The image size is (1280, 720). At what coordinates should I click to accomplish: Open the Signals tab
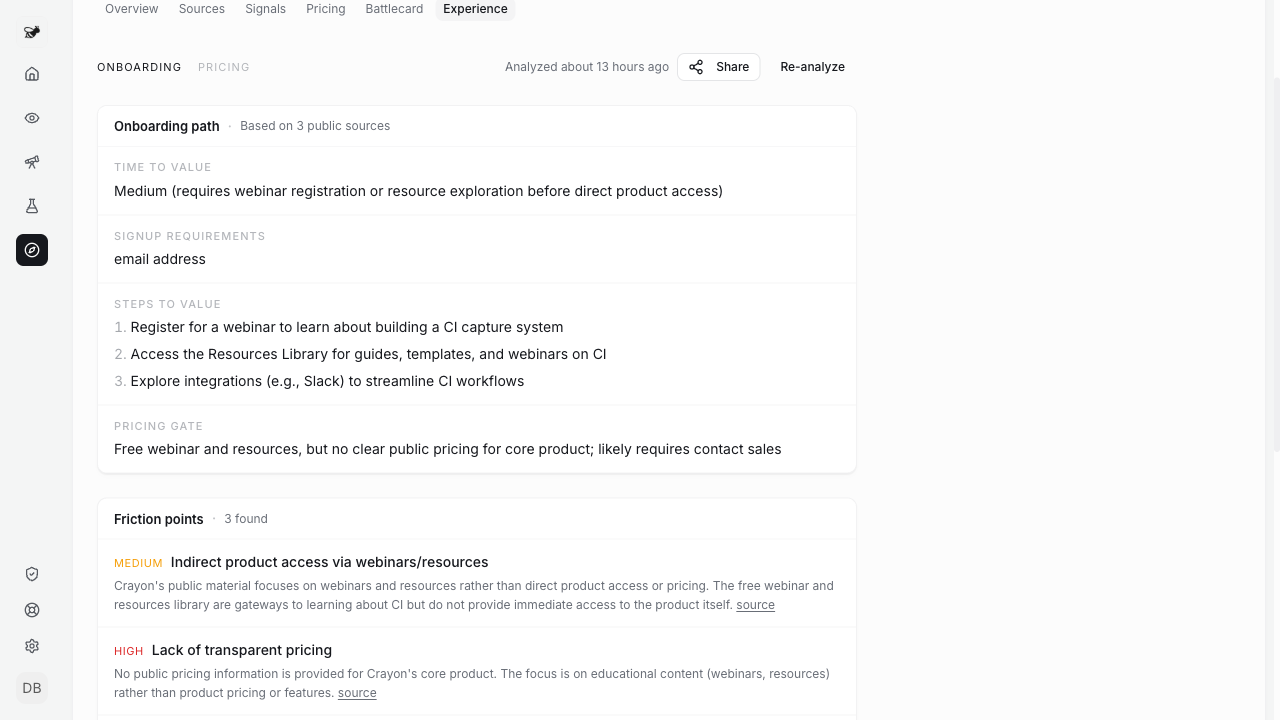click(x=265, y=9)
